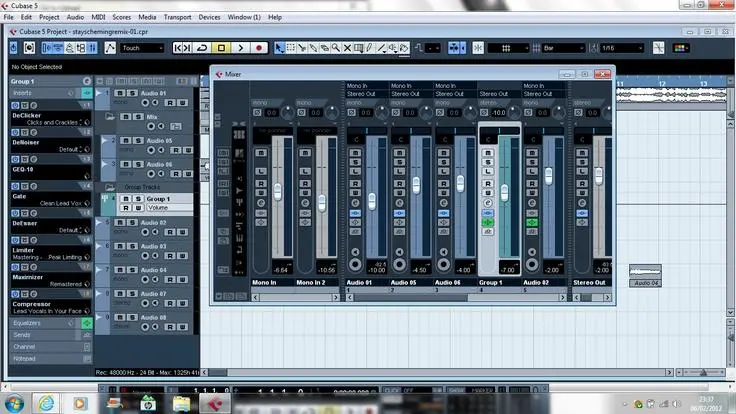736x414 pixels.
Task: Select the Erase tool in toolbar
Action: point(325,48)
